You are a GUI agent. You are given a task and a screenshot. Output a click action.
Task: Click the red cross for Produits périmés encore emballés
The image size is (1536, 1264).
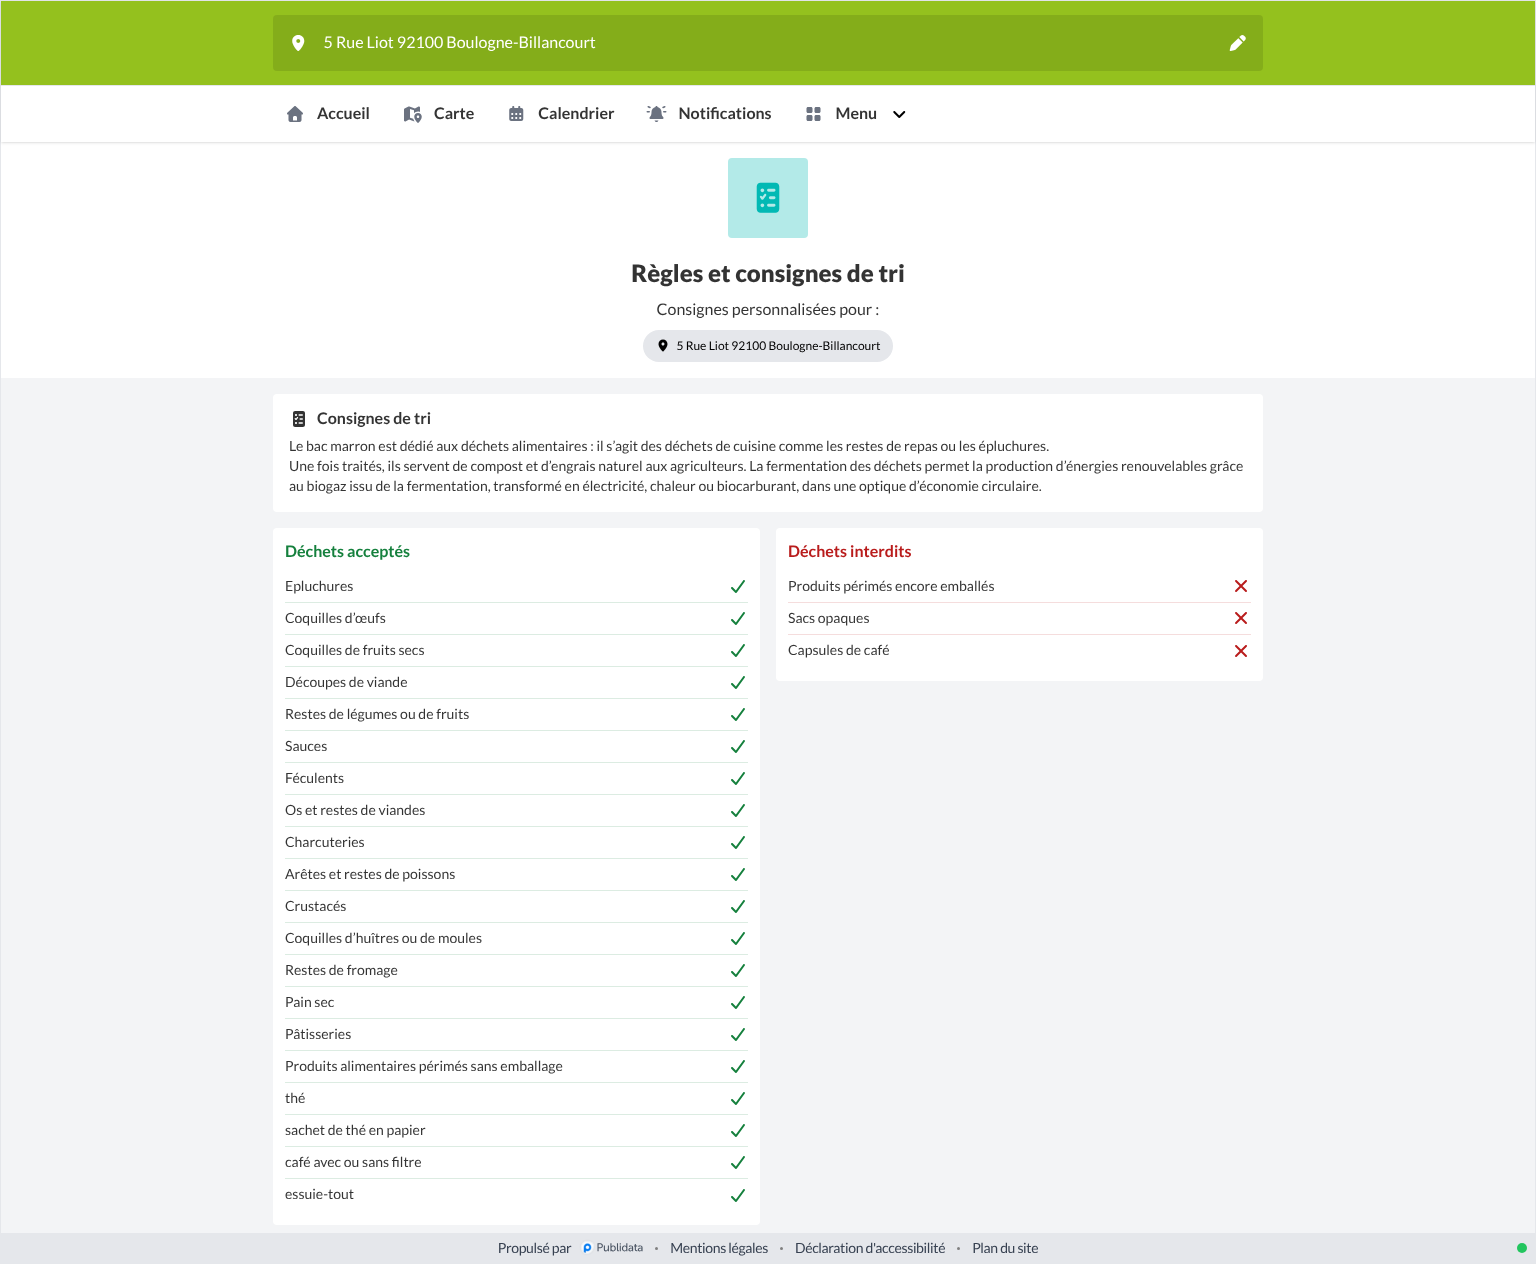[x=1241, y=586]
